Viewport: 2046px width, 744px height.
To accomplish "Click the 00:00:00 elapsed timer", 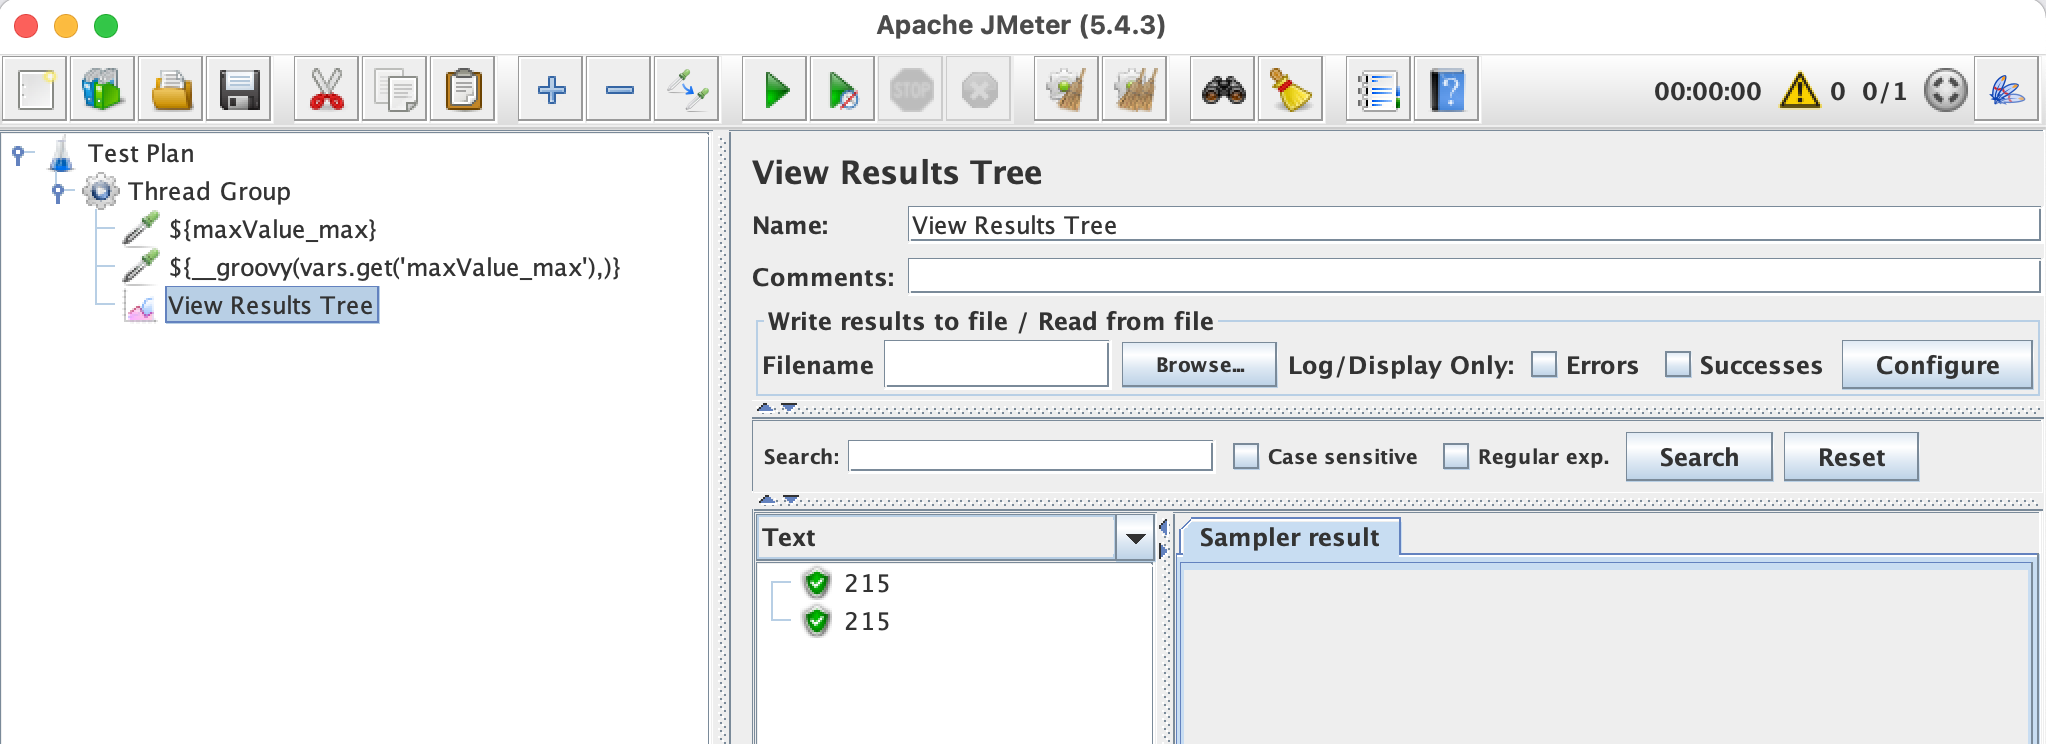I will (1707, 91).
